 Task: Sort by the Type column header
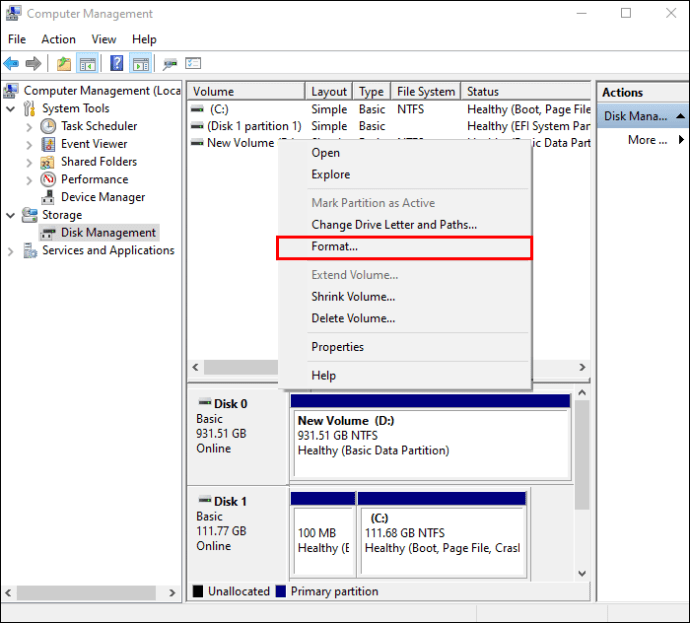371,92
